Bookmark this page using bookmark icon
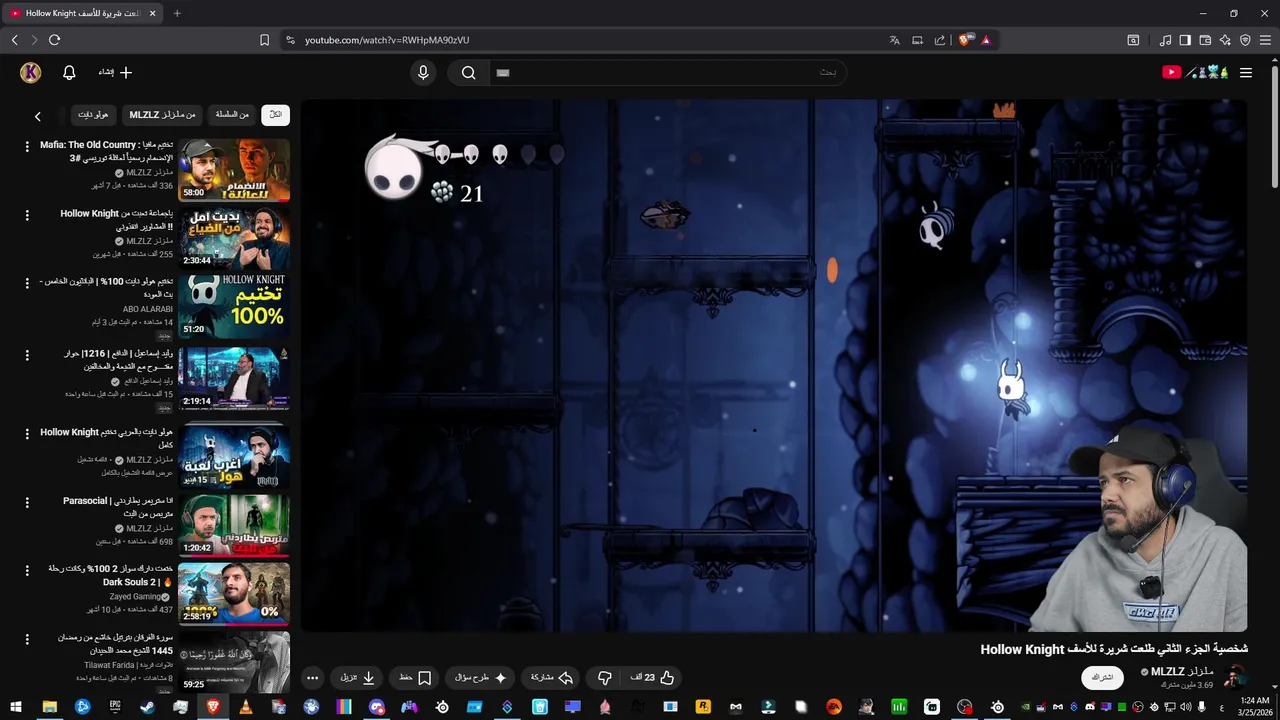The width and height of the screenshot is (1280, 720). point(264,40)
